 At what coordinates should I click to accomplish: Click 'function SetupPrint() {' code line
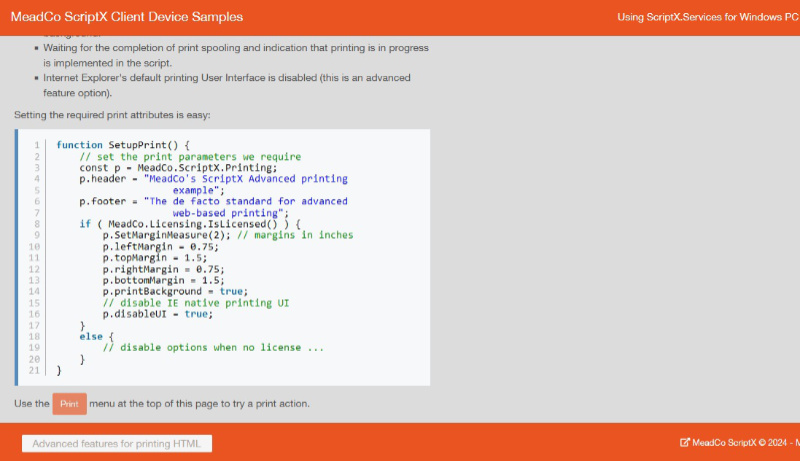(x=123, y=145)
